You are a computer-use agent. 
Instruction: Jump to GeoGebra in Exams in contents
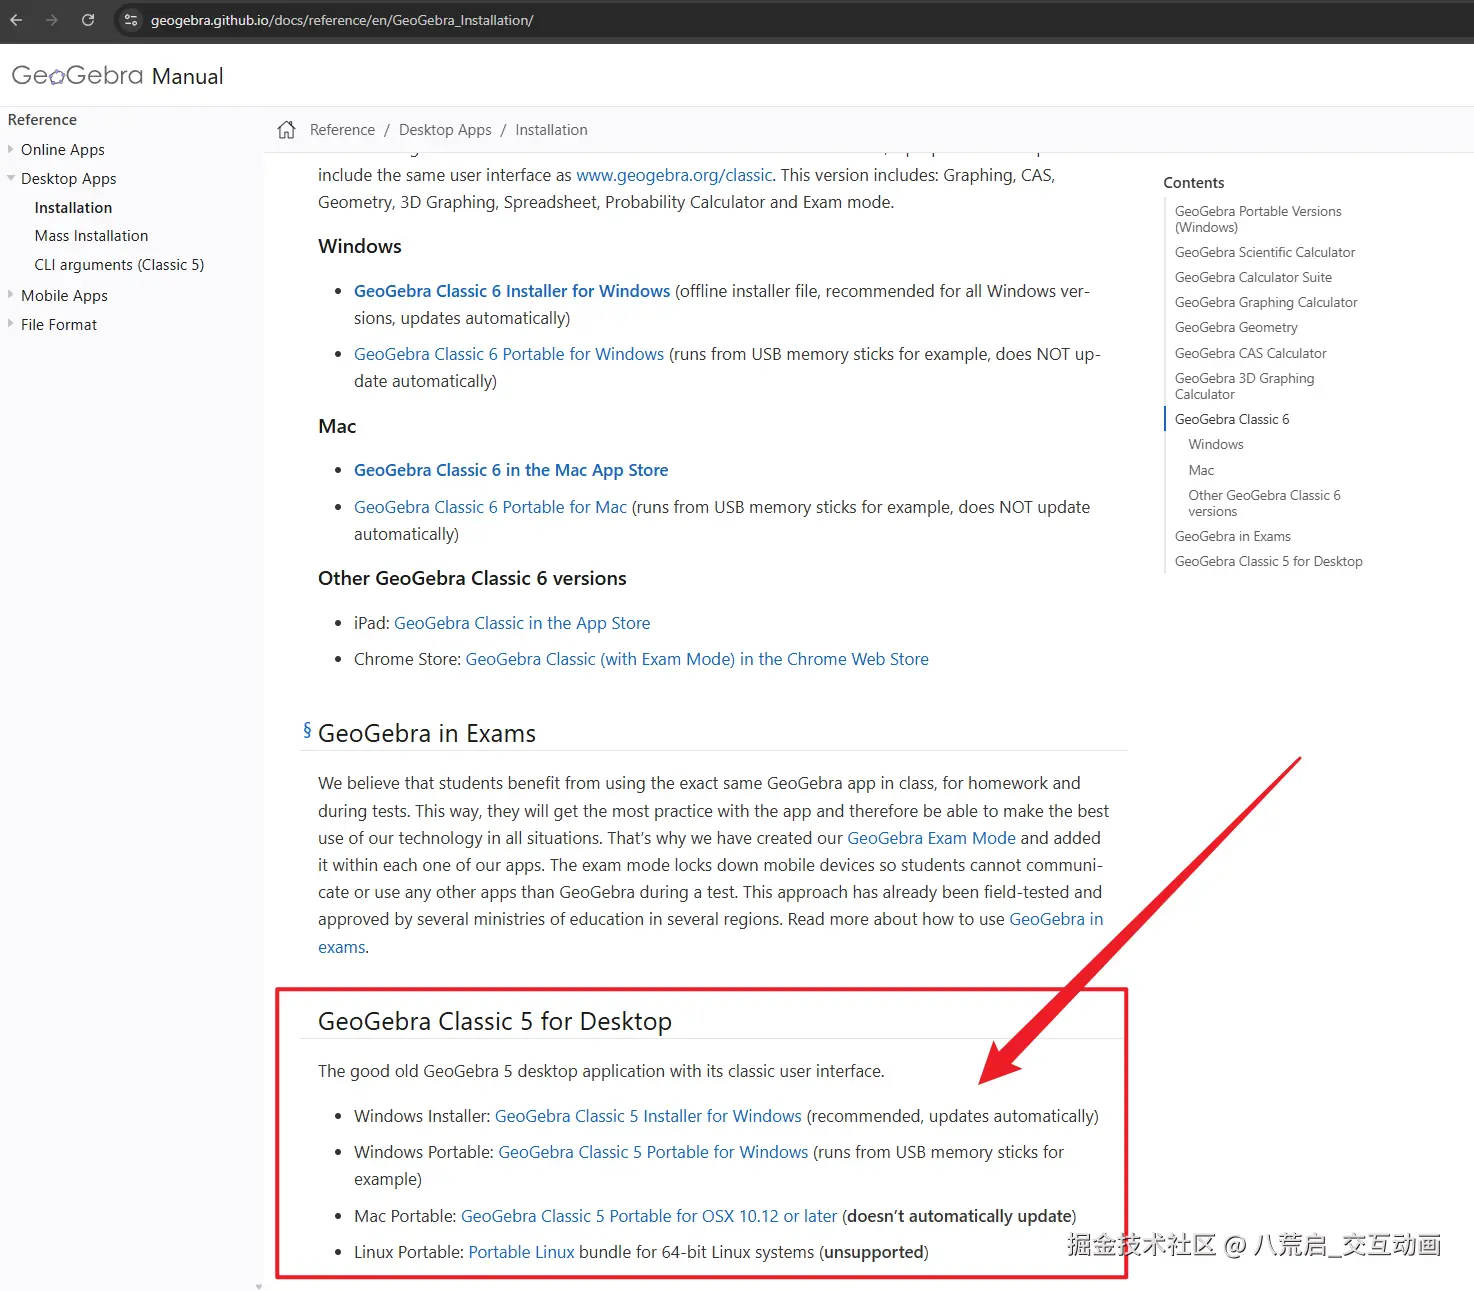point(1233,536)
